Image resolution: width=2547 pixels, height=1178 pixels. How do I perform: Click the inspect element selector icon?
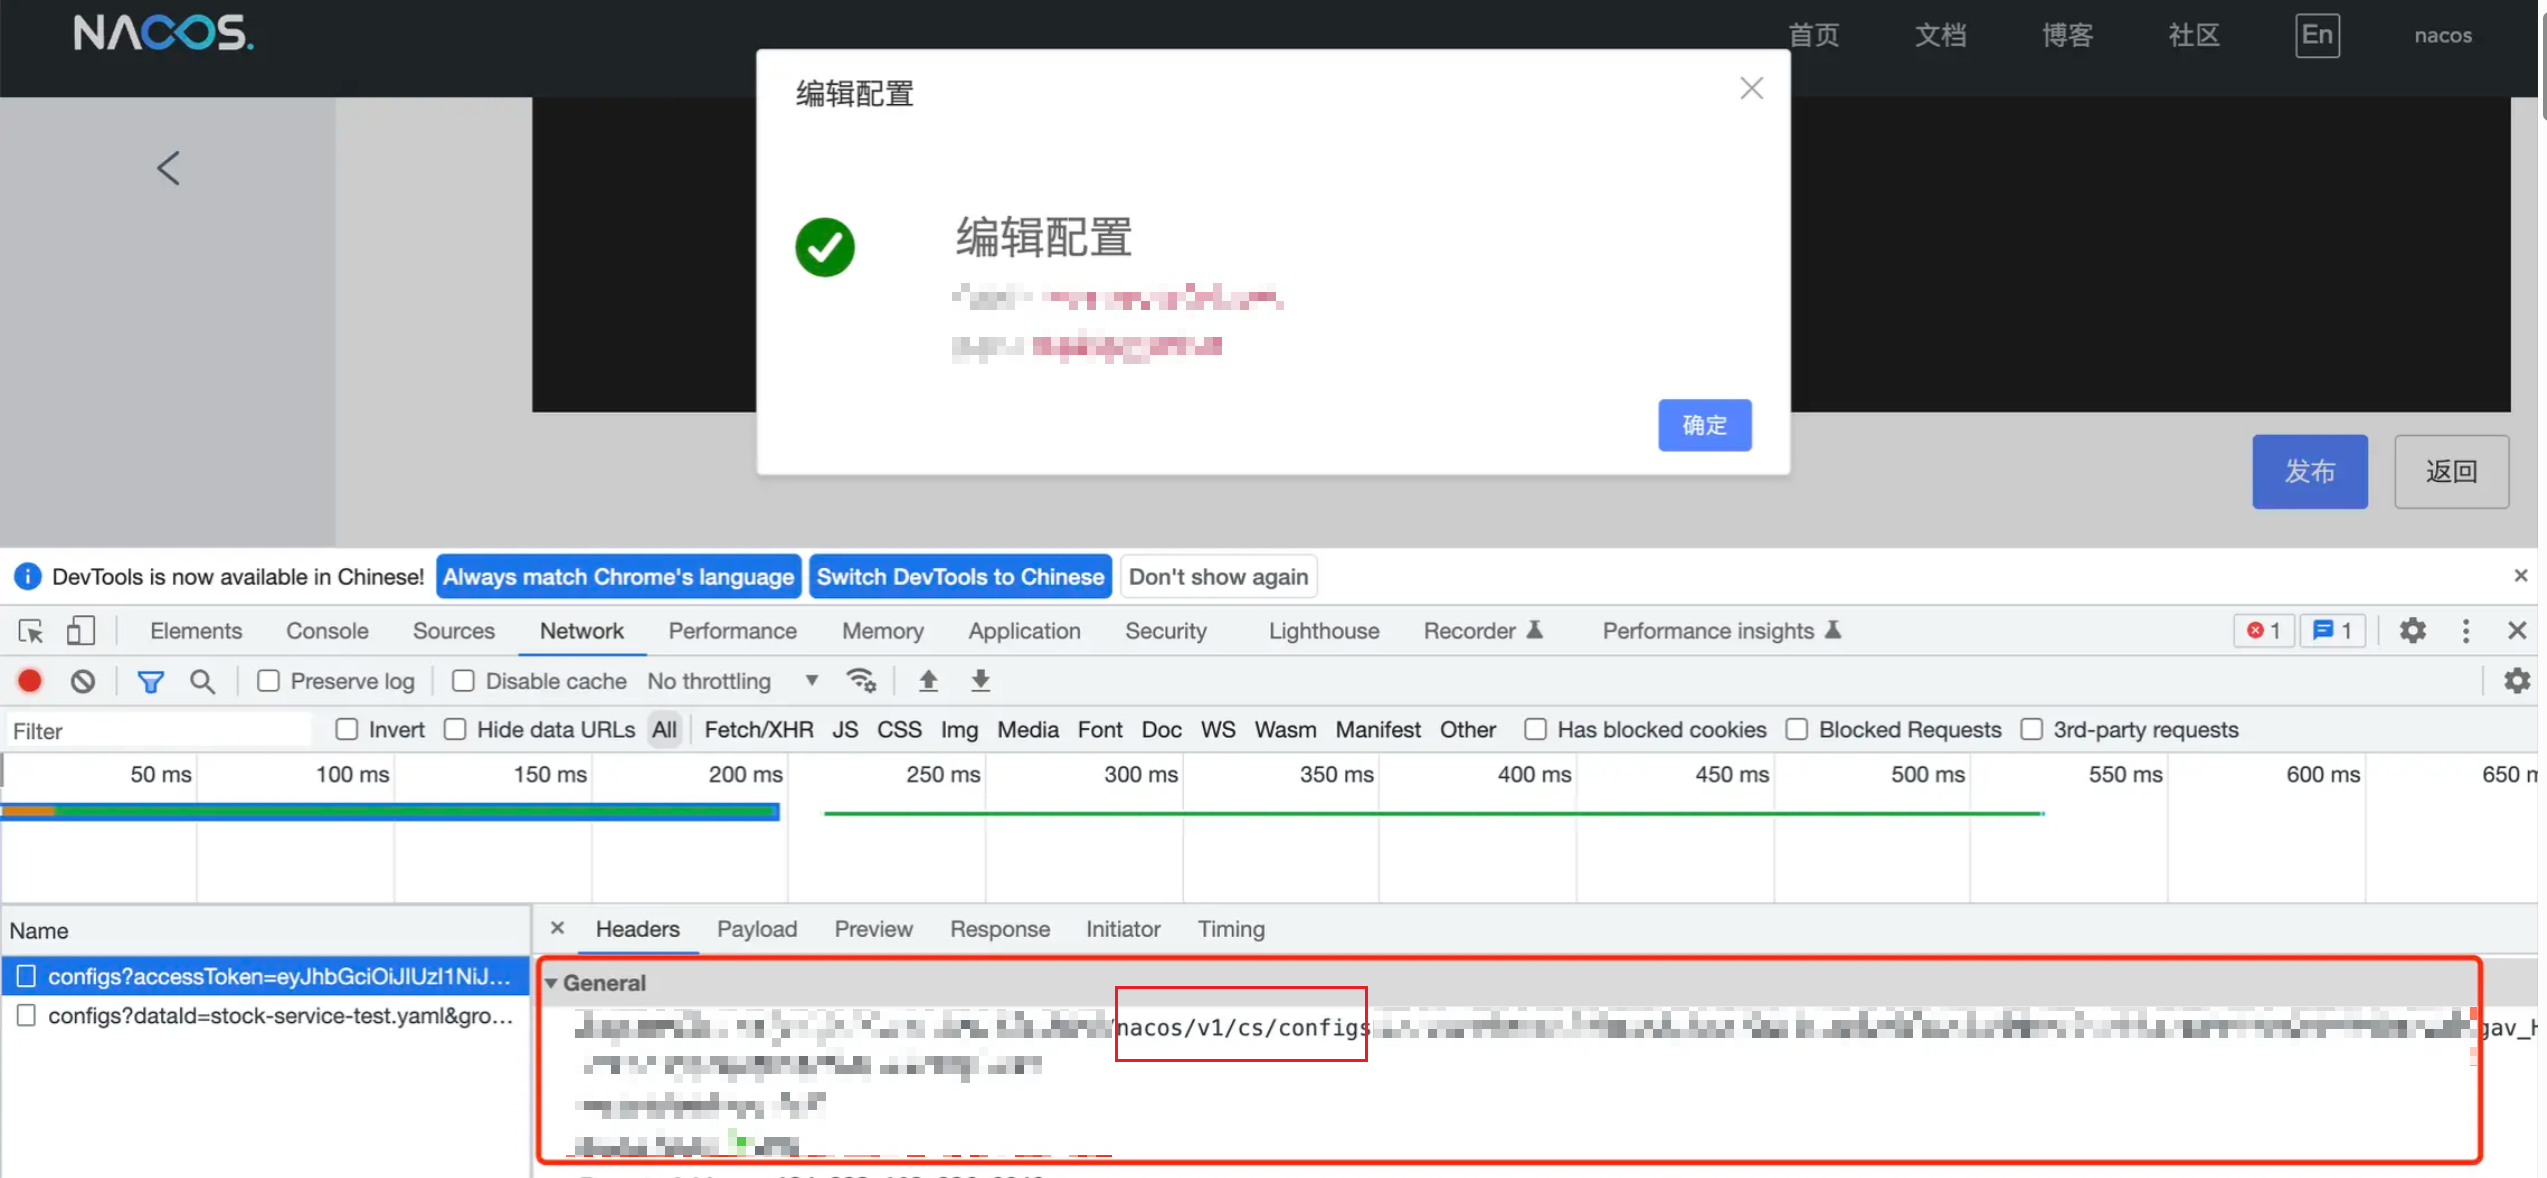coord(30,631)
